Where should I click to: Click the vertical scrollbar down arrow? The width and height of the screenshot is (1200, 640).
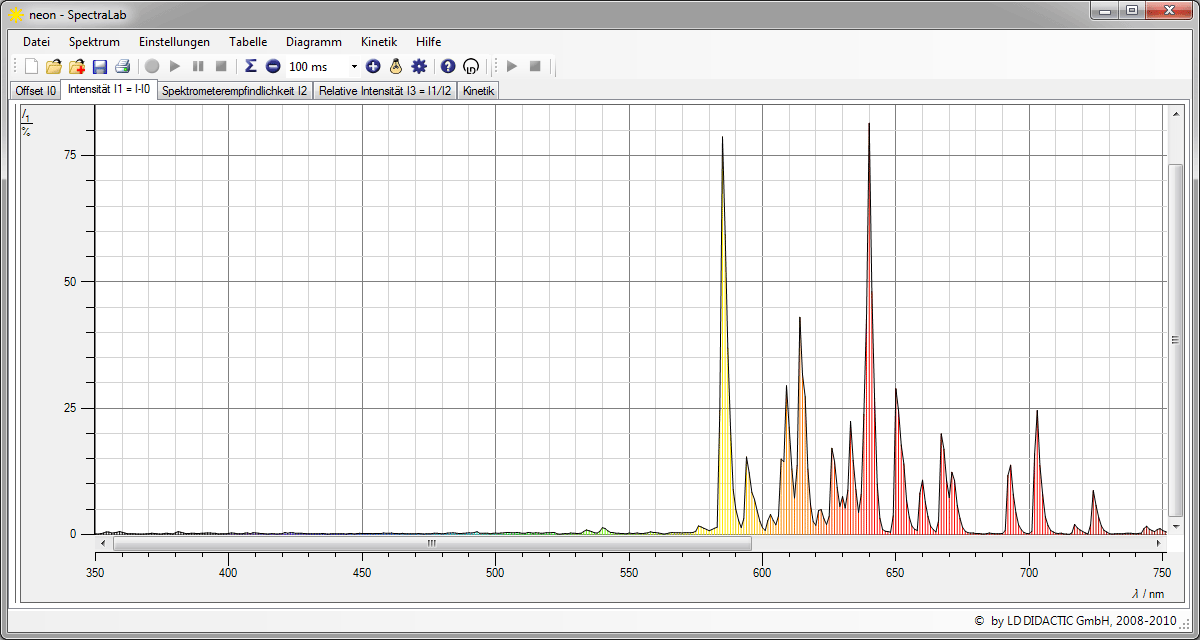point(1175,526)
